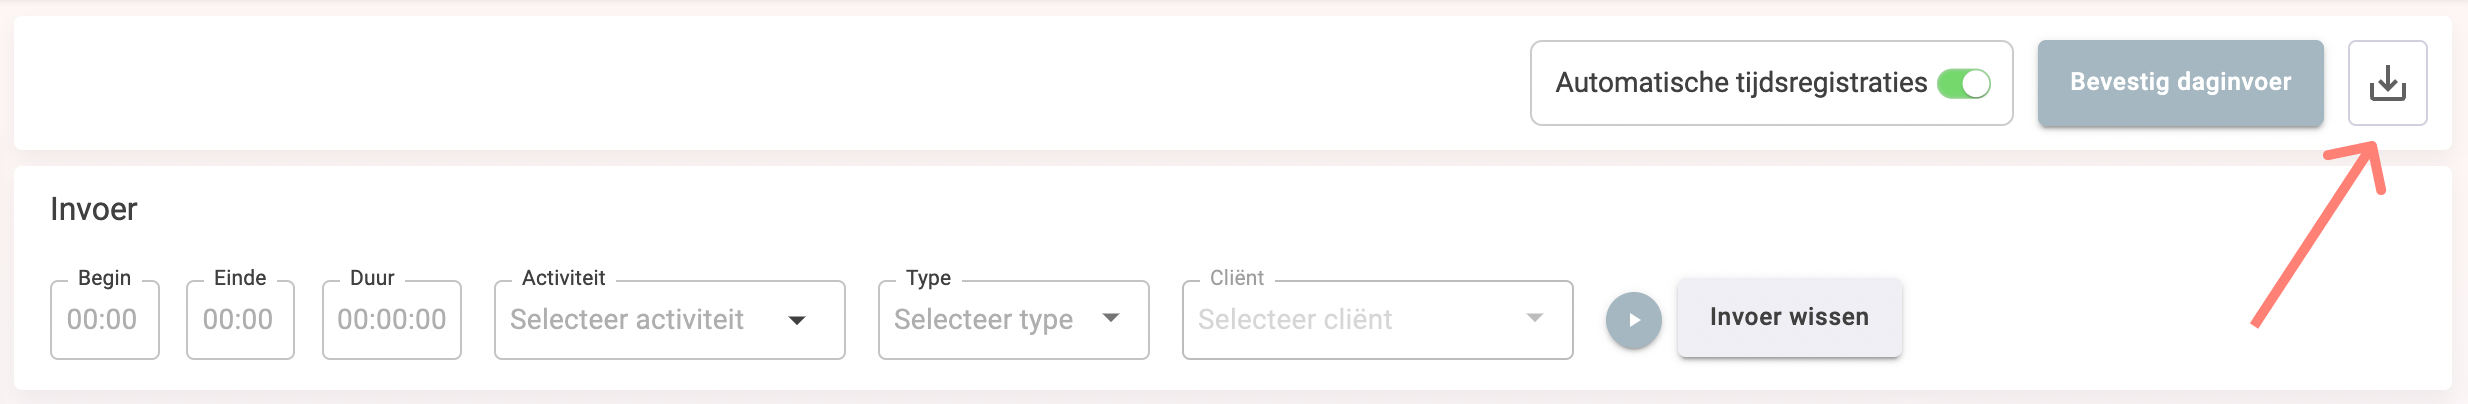Click the Activiteit field label

point(564,278)
